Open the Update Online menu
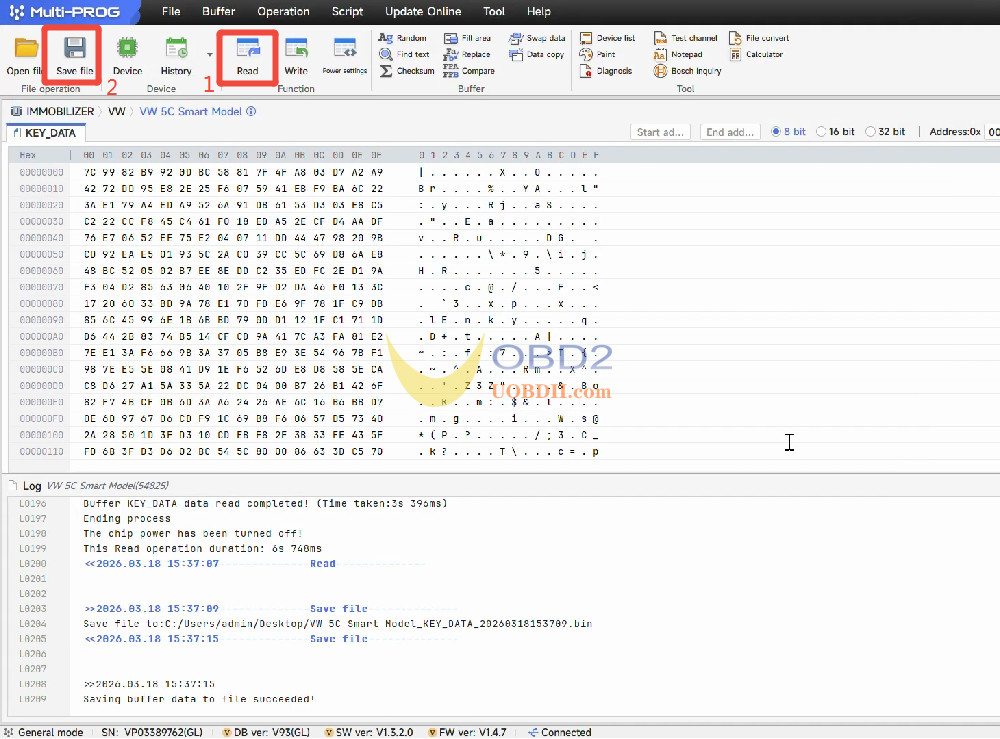The height and width of the screenshot is (739, 1000). 423,12
